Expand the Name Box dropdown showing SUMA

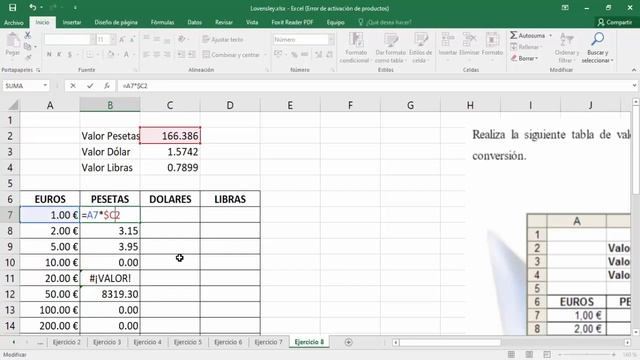[45, 86]
